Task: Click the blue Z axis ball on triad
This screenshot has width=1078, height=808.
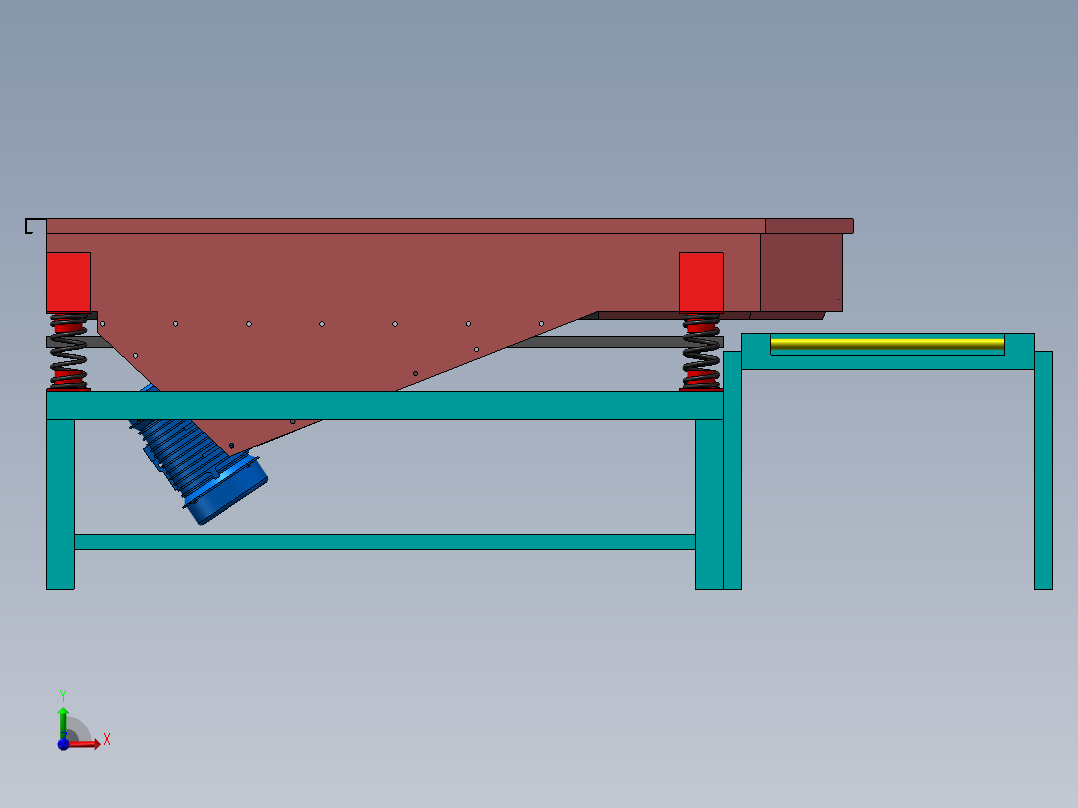Action: point(63,744)
